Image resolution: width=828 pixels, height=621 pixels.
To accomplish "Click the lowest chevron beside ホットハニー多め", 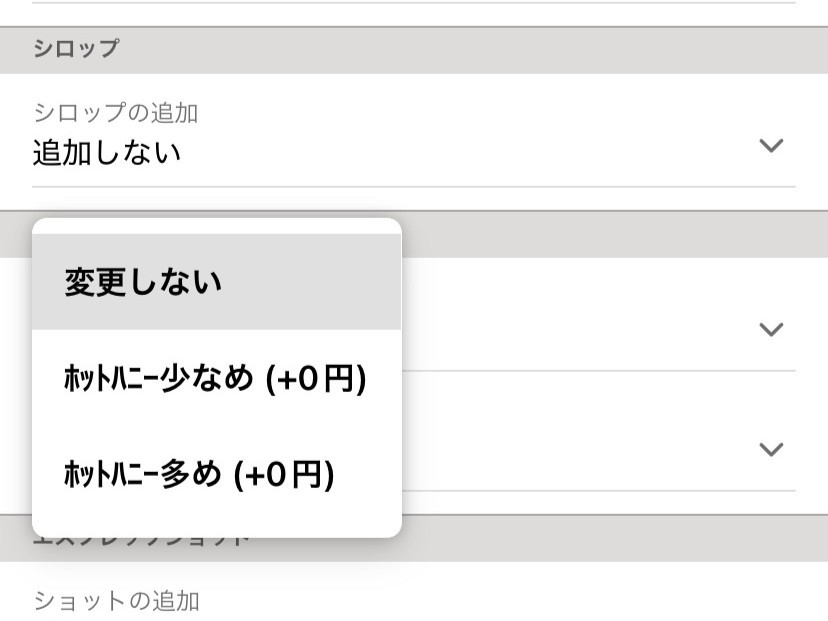I will 769,450.
